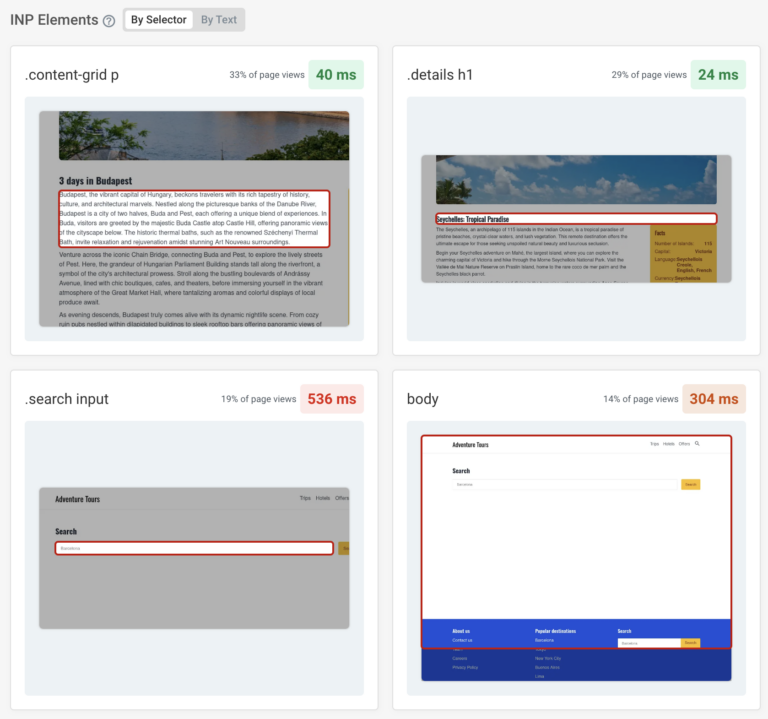
Task: Click the 304 ms INP badge
Action: point(714,399)
